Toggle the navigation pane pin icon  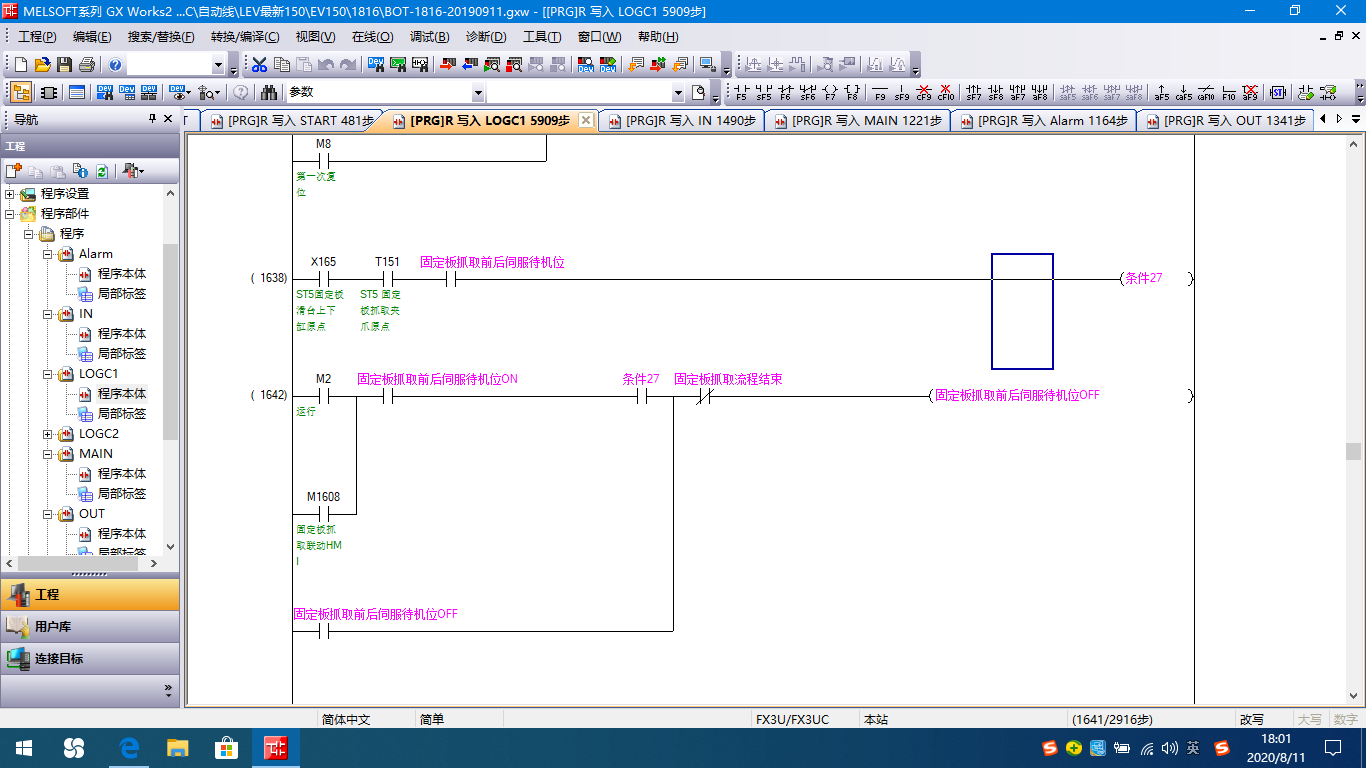[x=153, y=119]
